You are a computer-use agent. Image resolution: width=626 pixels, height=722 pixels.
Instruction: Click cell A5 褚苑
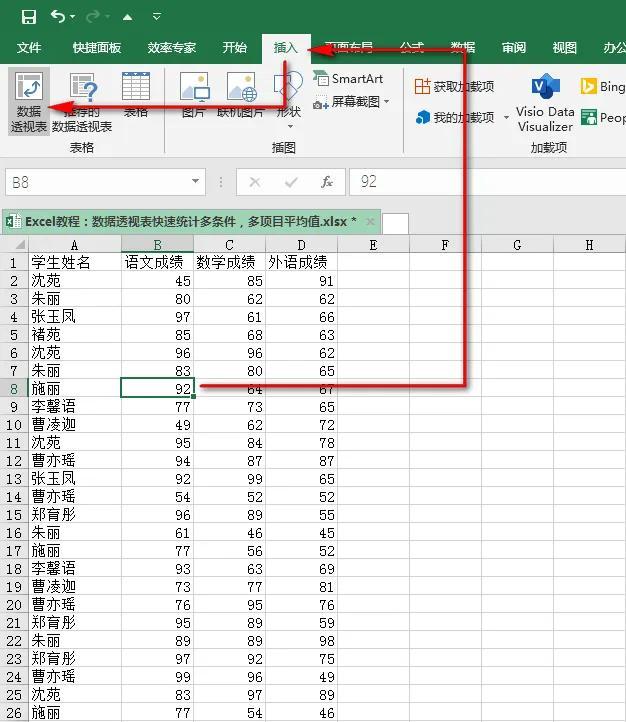75,335
